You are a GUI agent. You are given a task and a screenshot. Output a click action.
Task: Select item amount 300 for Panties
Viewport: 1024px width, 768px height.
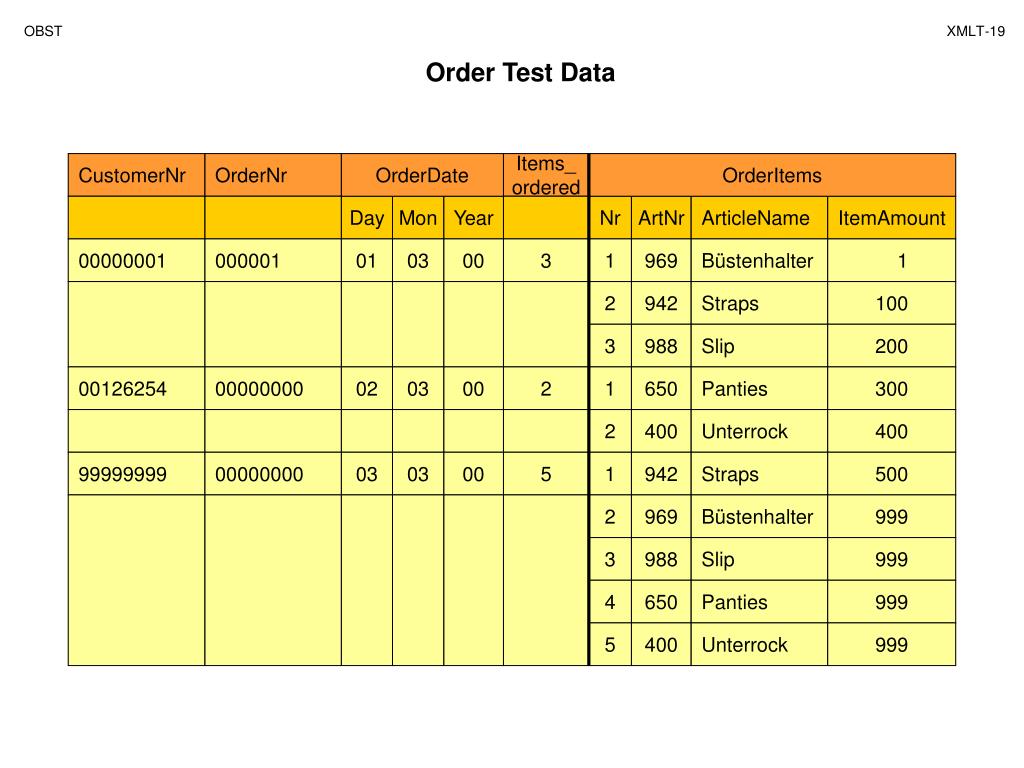[x=891, y=389]
